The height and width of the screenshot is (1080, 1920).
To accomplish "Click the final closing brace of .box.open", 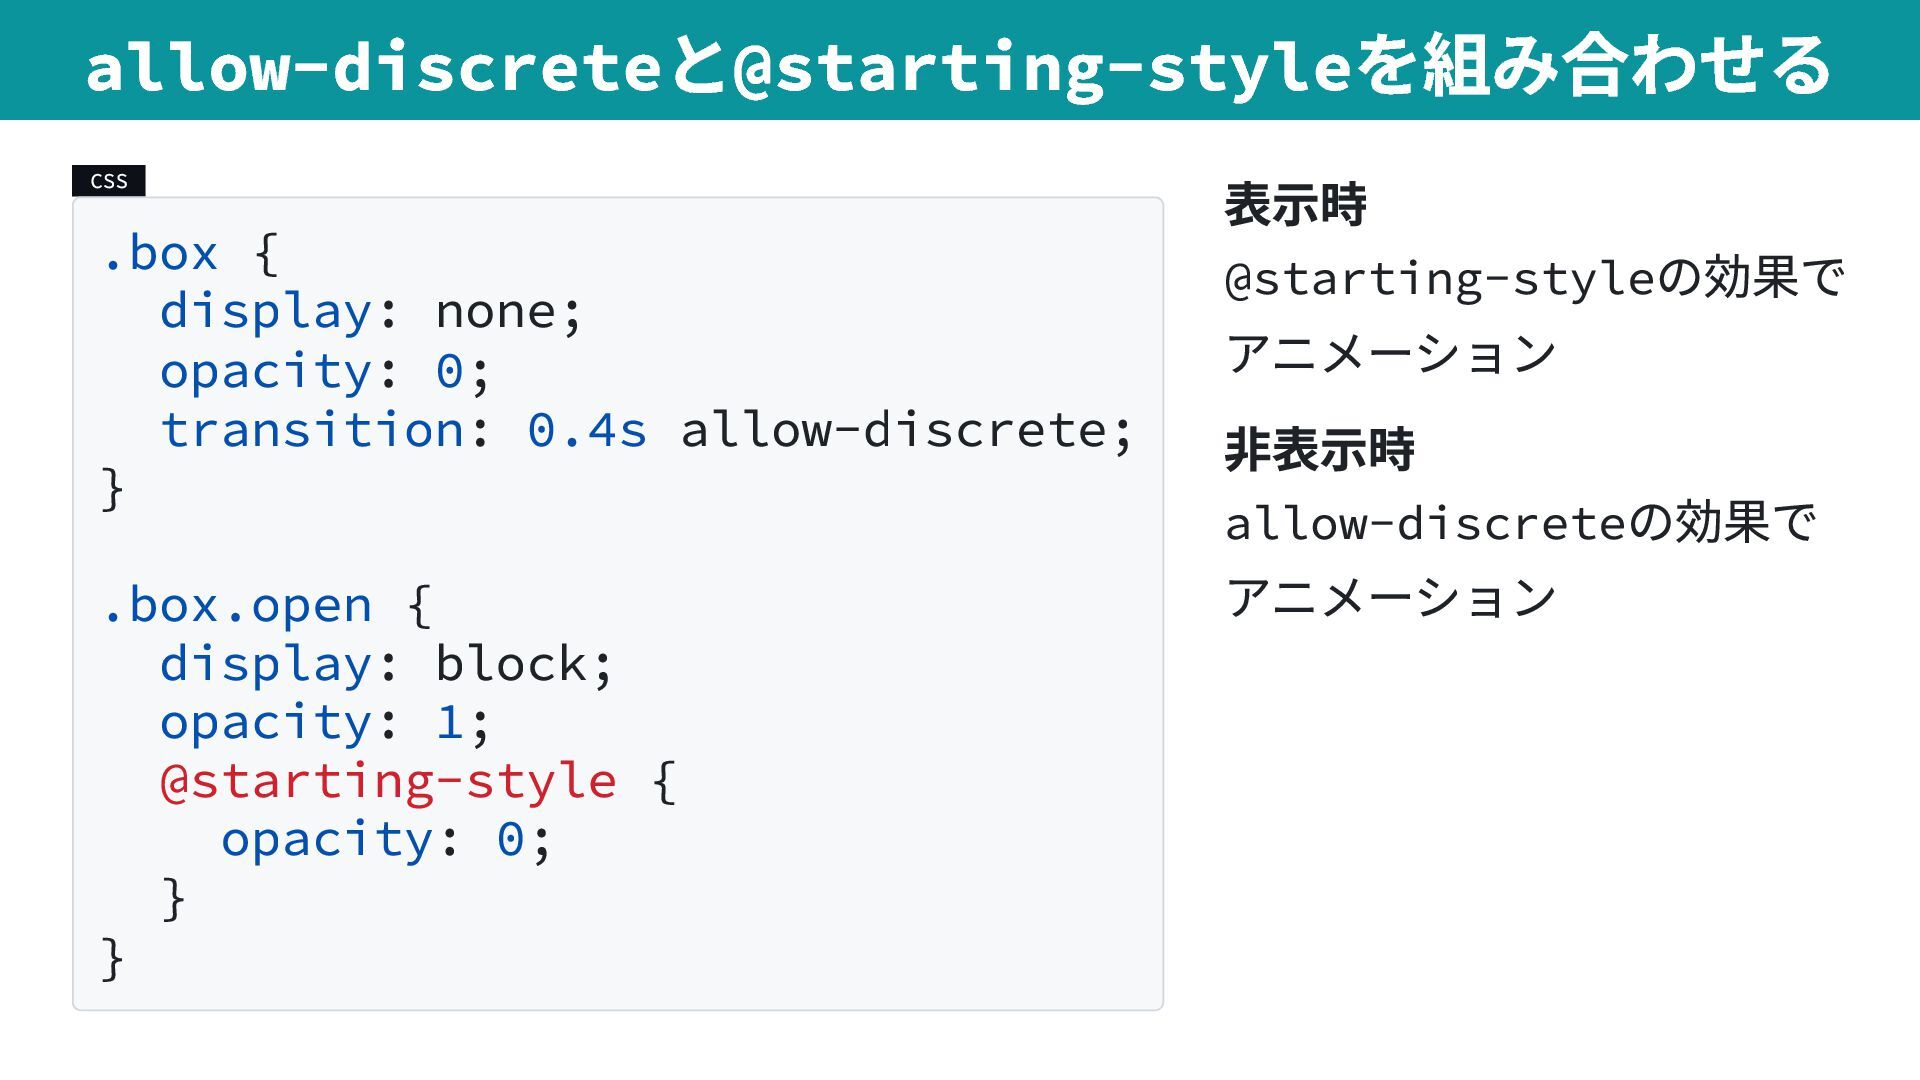I will click(x=112, y=958).
